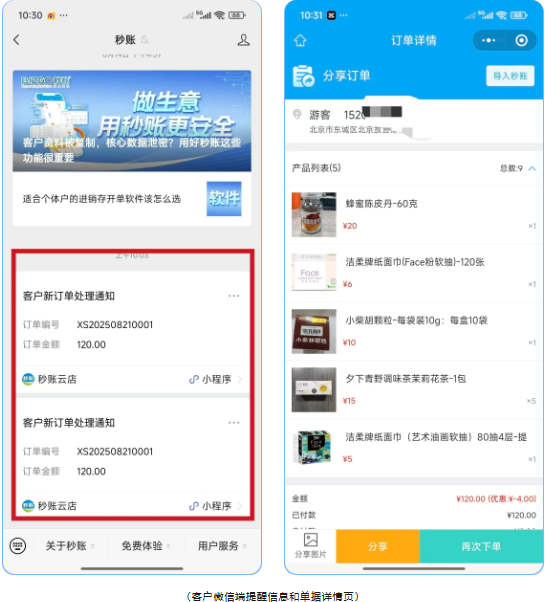Tap the location pin beside 游客
The image size is (545, 602).
[x=297, y=114]
